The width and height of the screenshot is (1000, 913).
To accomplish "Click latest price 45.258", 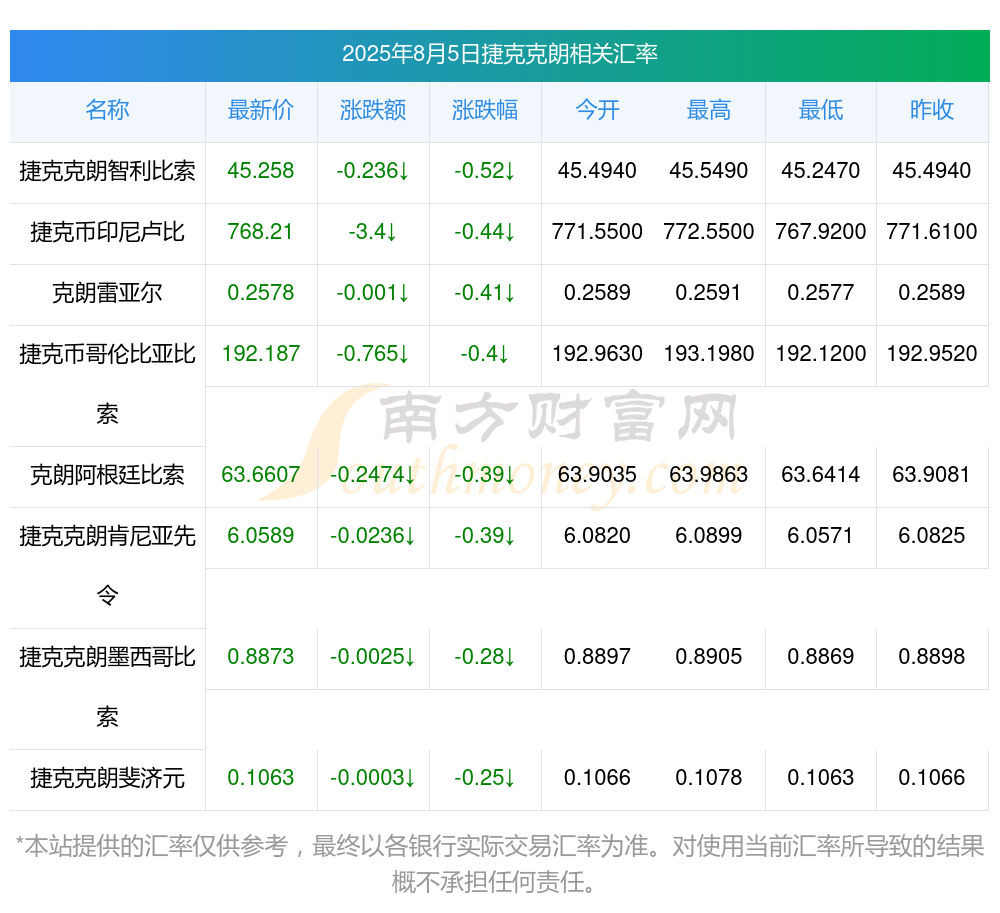I will click(261, 171).
